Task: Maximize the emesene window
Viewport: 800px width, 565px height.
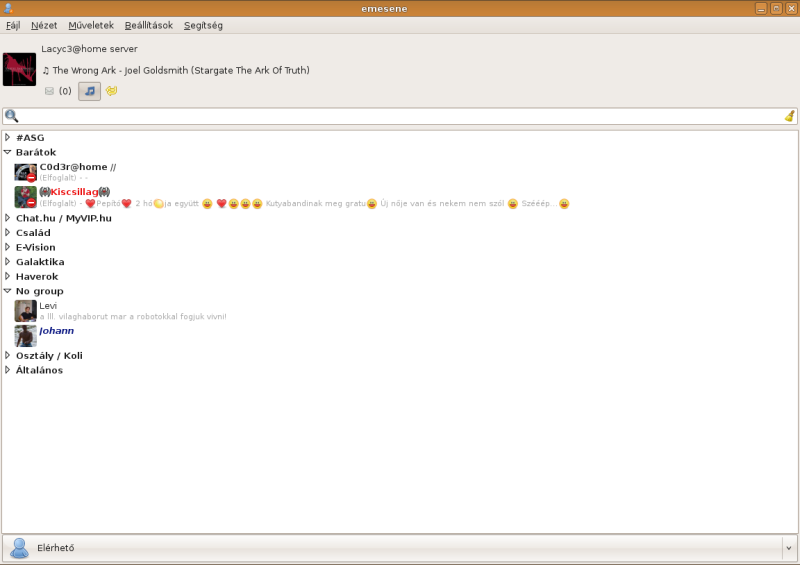Action: pyautogui.click(x=776, y=8)
